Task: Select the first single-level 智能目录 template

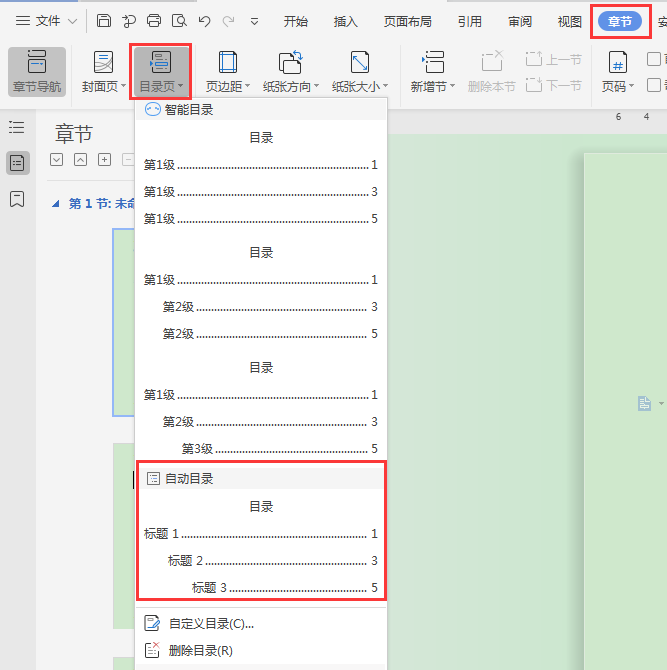Action: 261,176
